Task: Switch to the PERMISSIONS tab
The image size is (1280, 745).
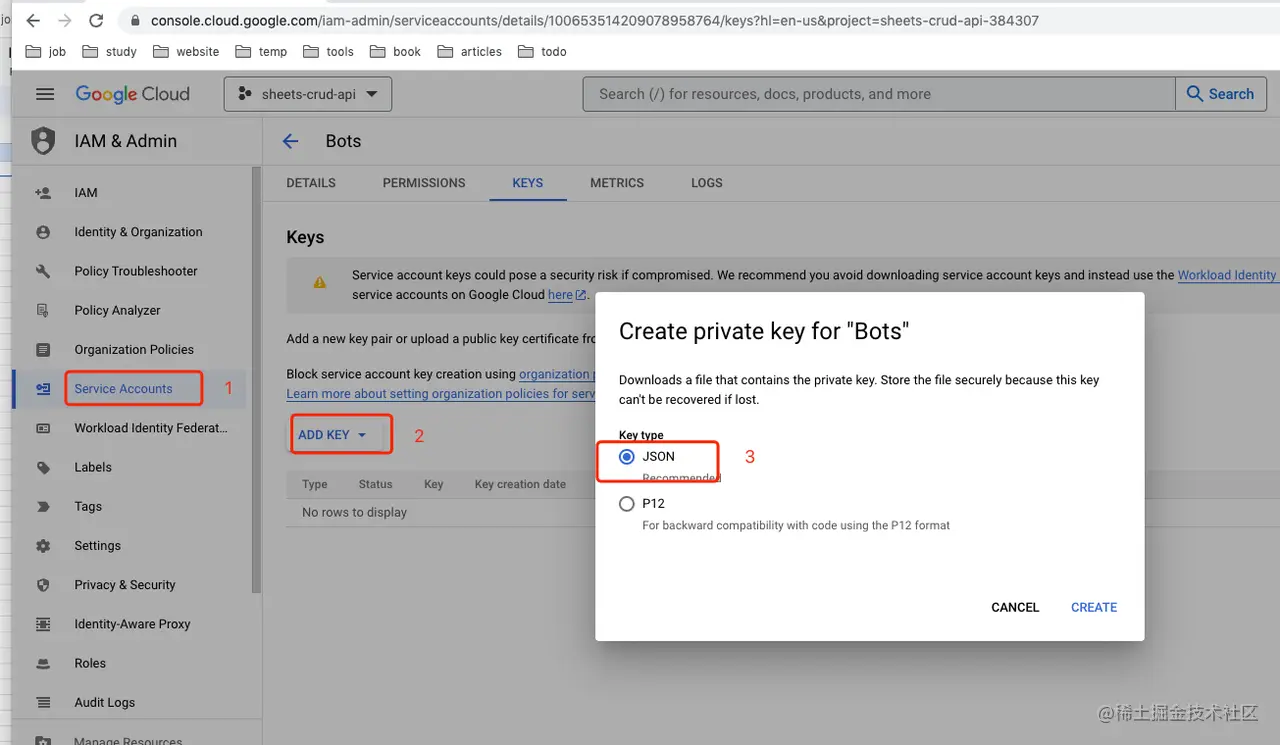Action: click(423, 183)
